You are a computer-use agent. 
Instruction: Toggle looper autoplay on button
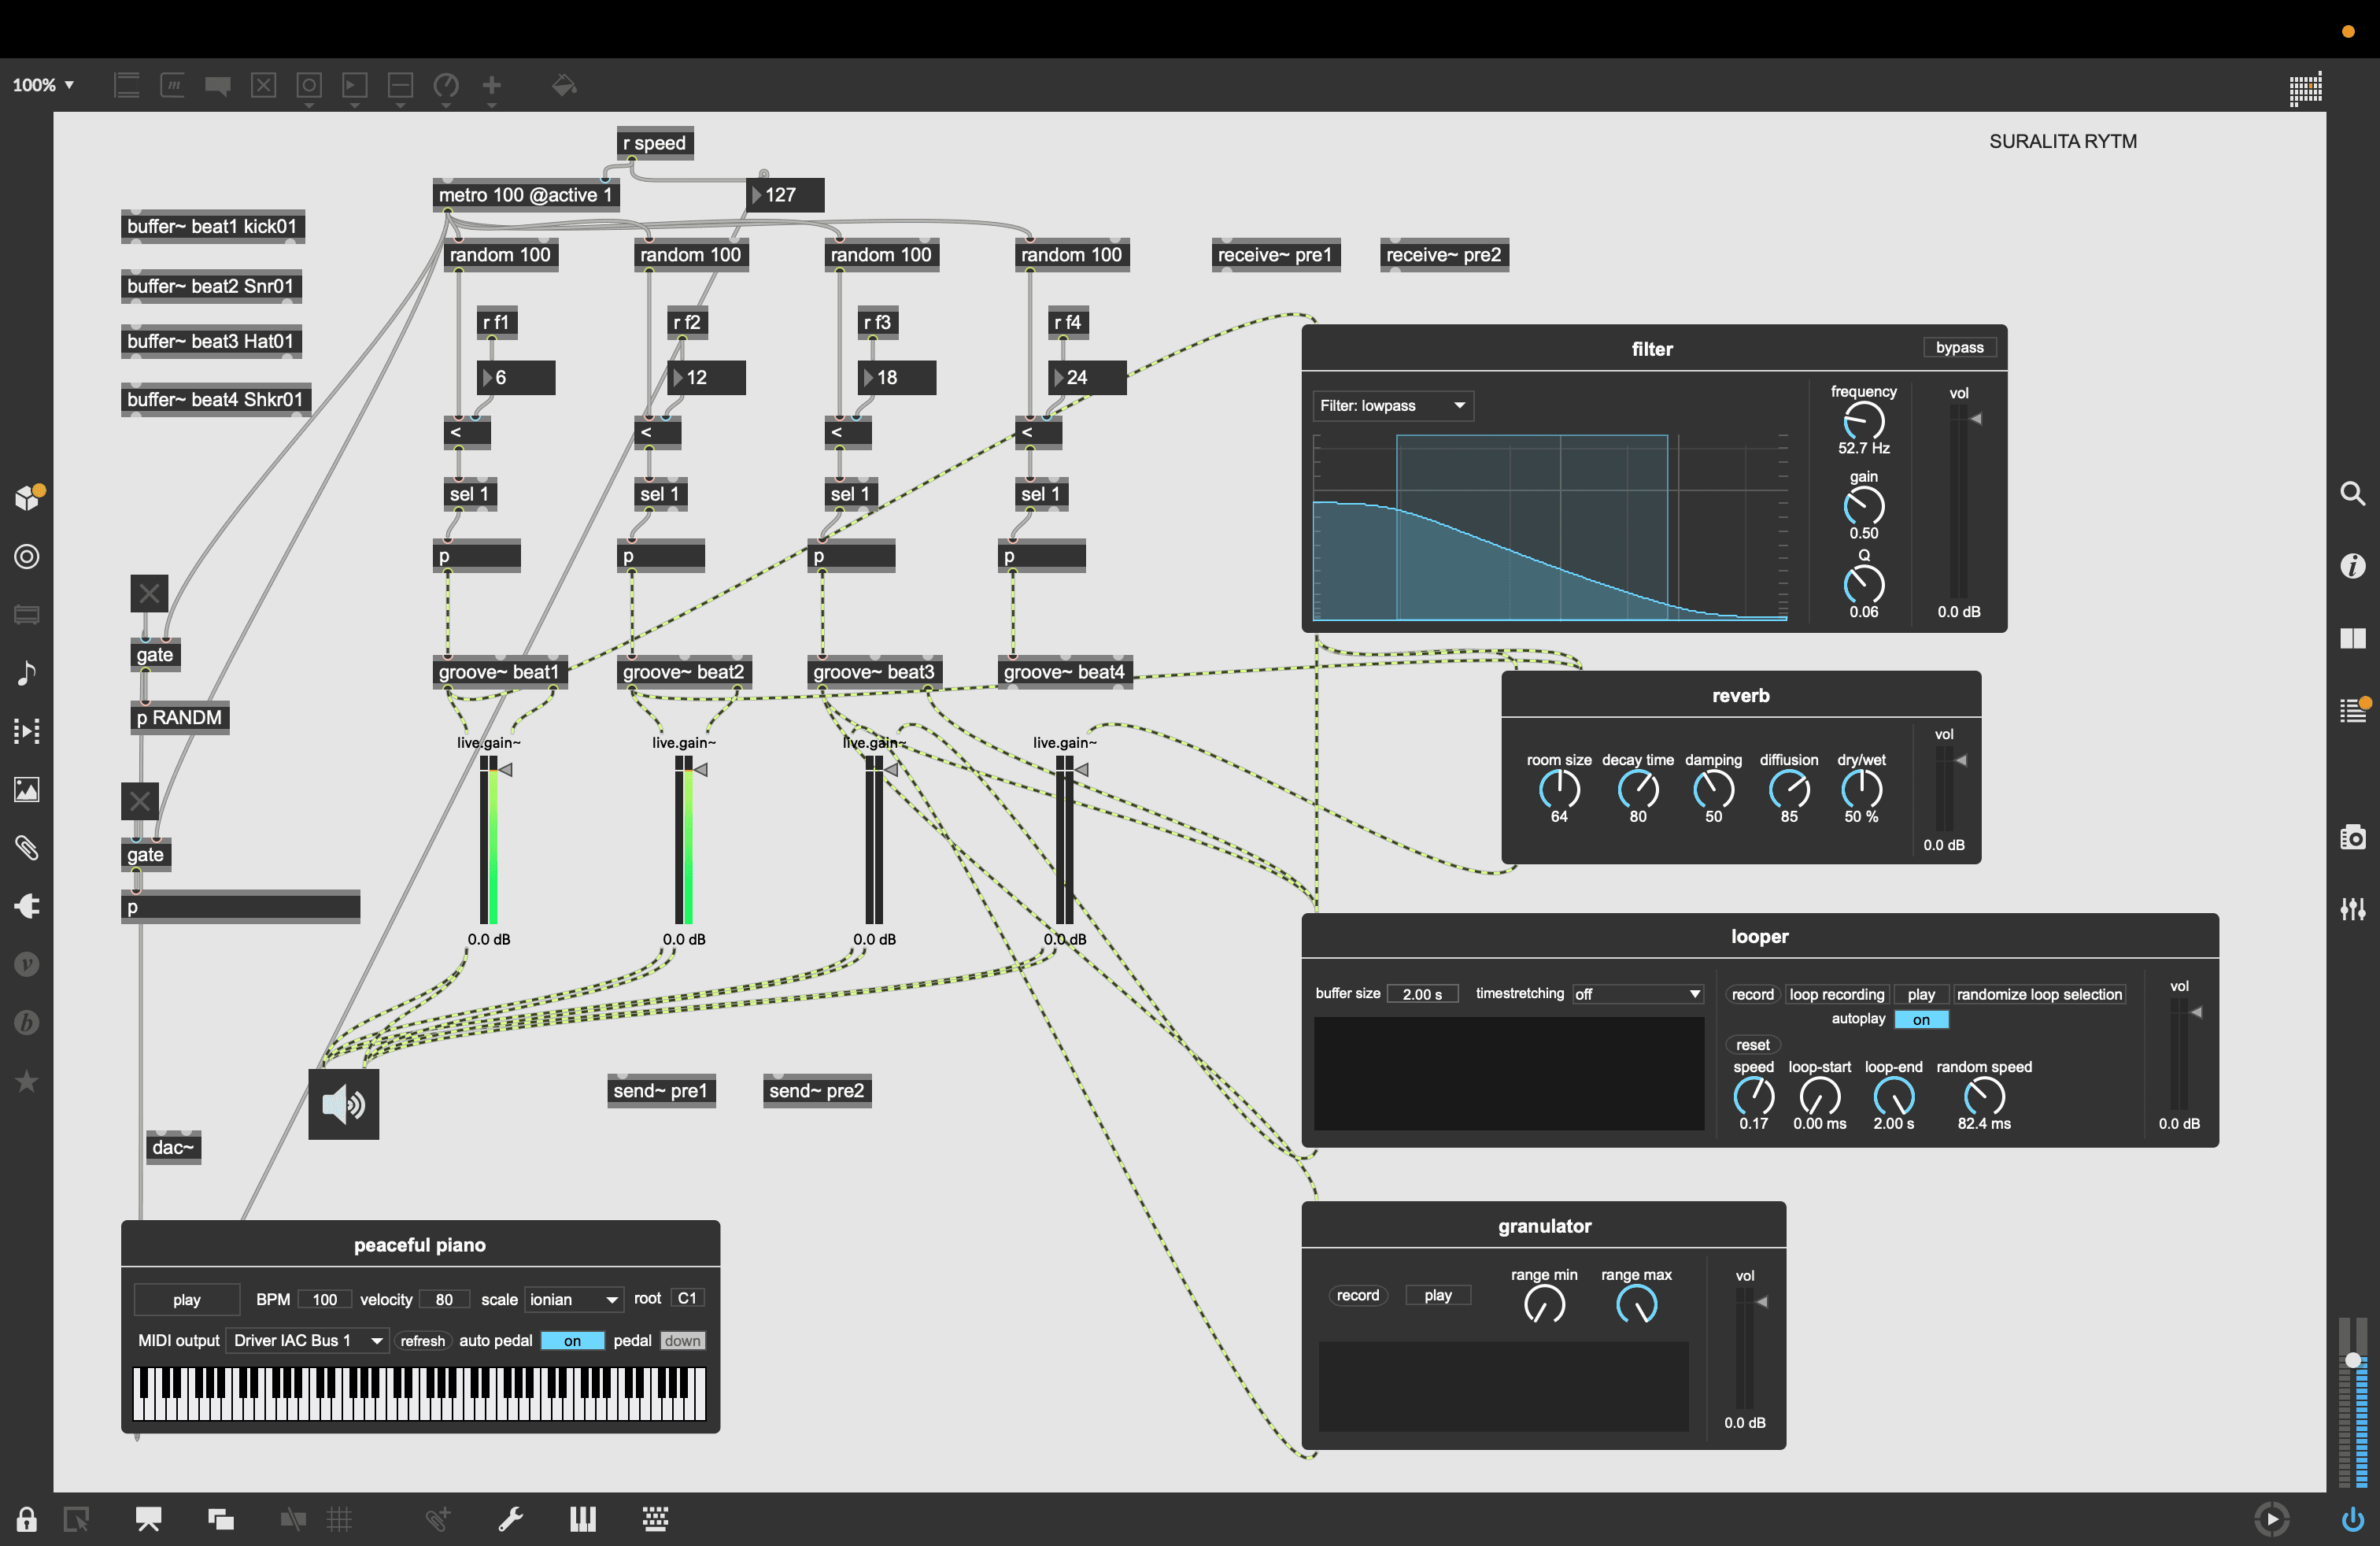pyautogui.click(x=1921, y=1020)
